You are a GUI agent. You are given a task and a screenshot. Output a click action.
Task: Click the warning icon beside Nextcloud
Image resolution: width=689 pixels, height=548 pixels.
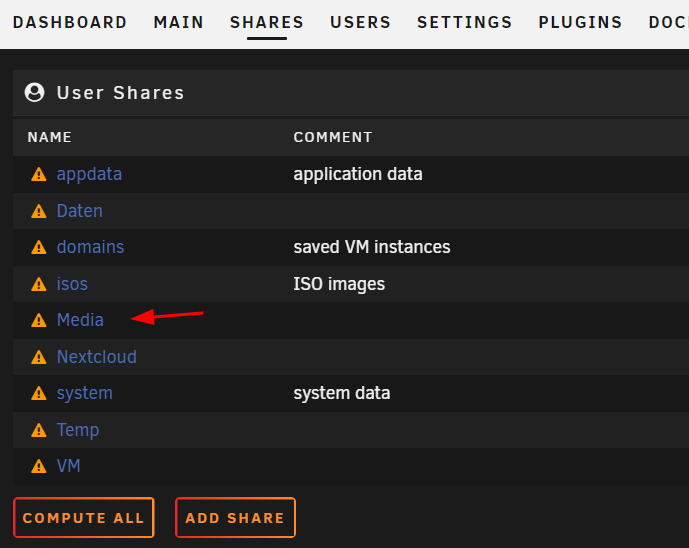click(x=39, y=357)
